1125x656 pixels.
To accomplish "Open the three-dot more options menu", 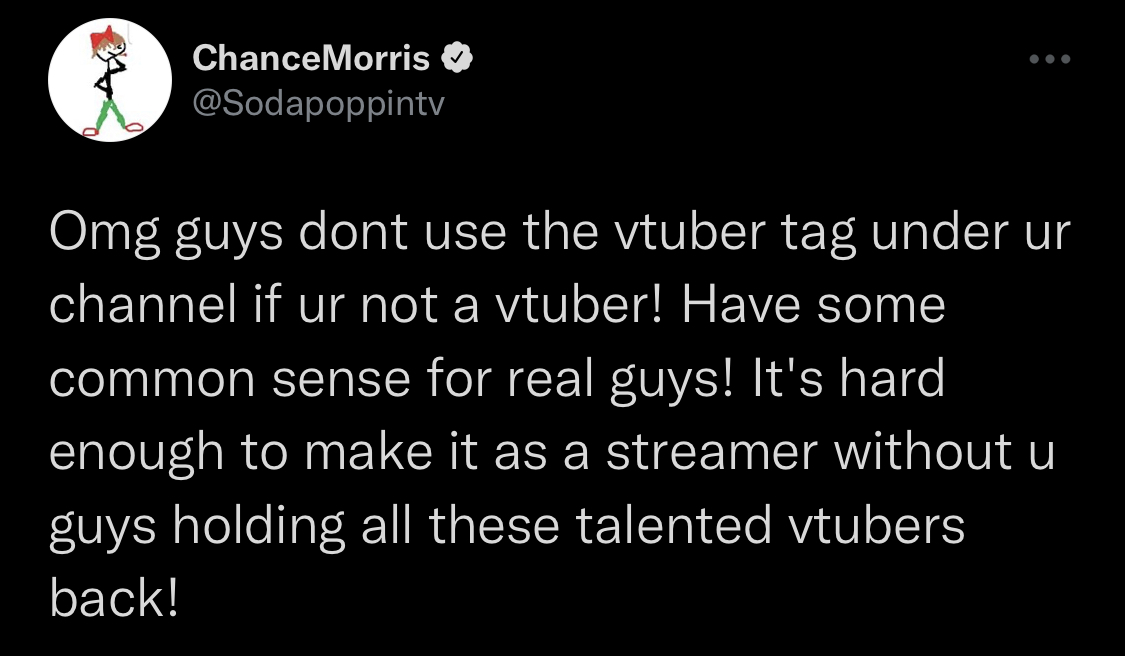I will [x=1050, y=59].
